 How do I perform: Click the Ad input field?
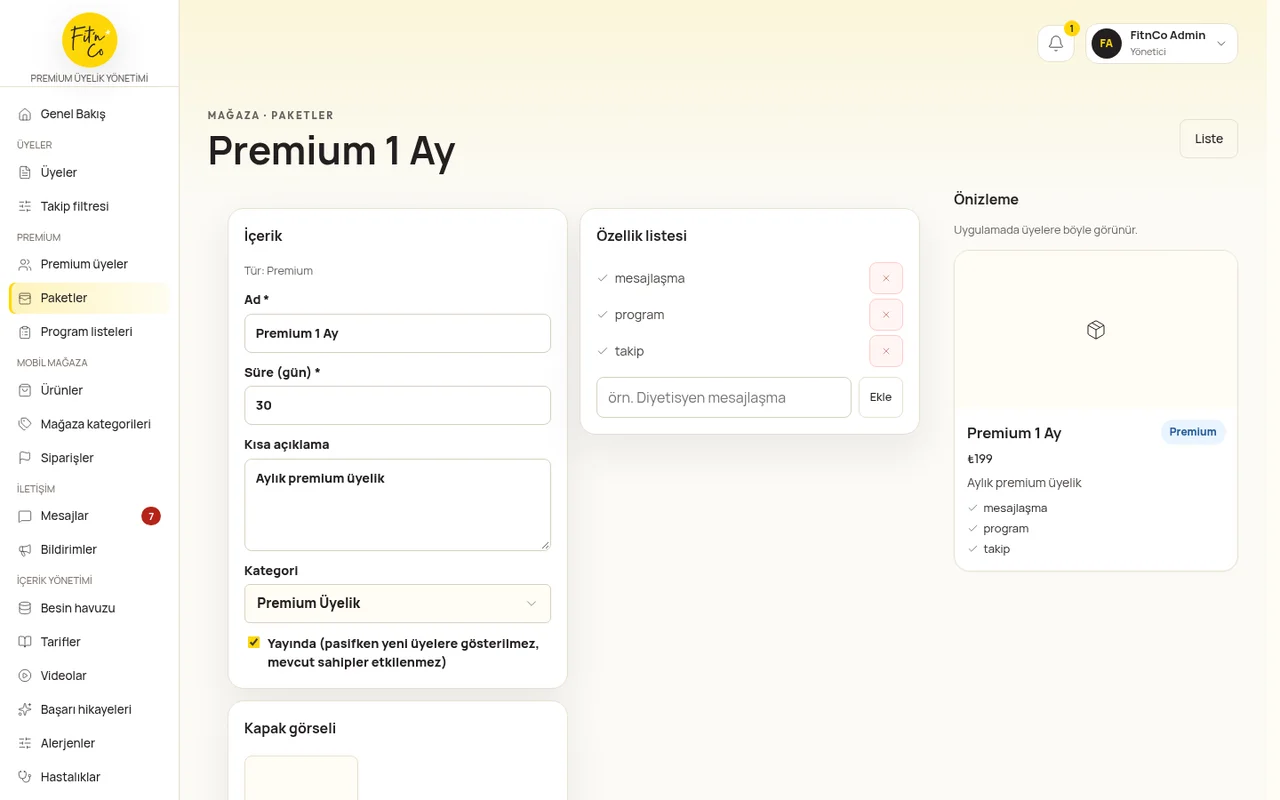[x=397, y=333]
